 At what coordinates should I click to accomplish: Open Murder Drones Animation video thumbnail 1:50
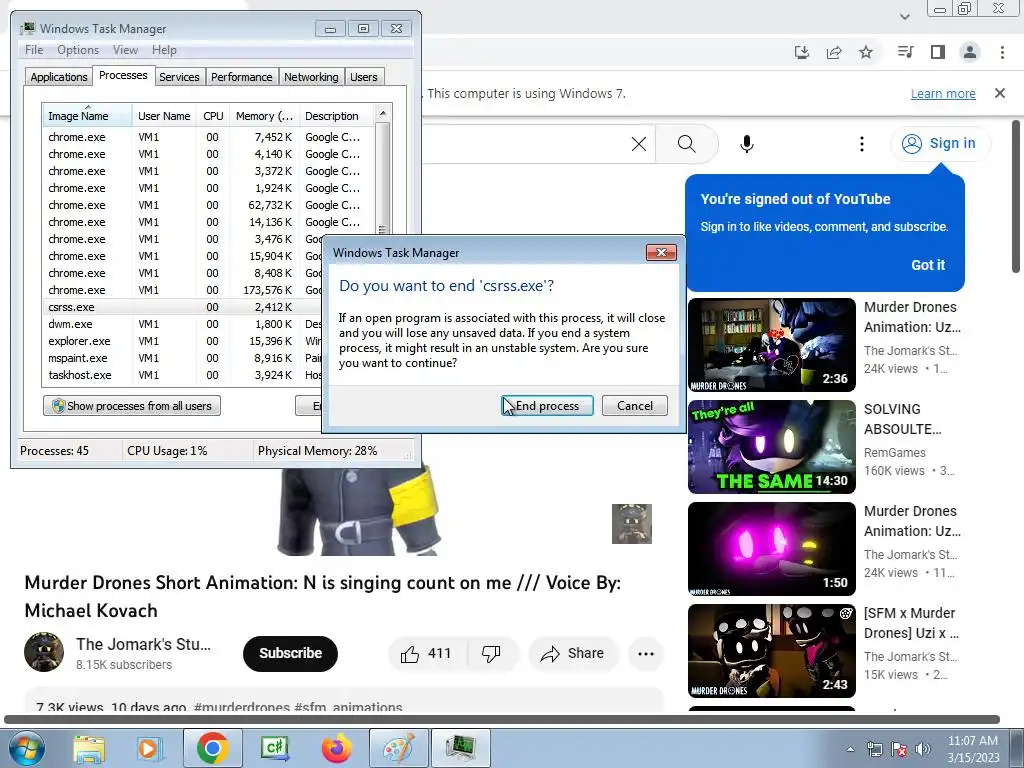point(772,549)
